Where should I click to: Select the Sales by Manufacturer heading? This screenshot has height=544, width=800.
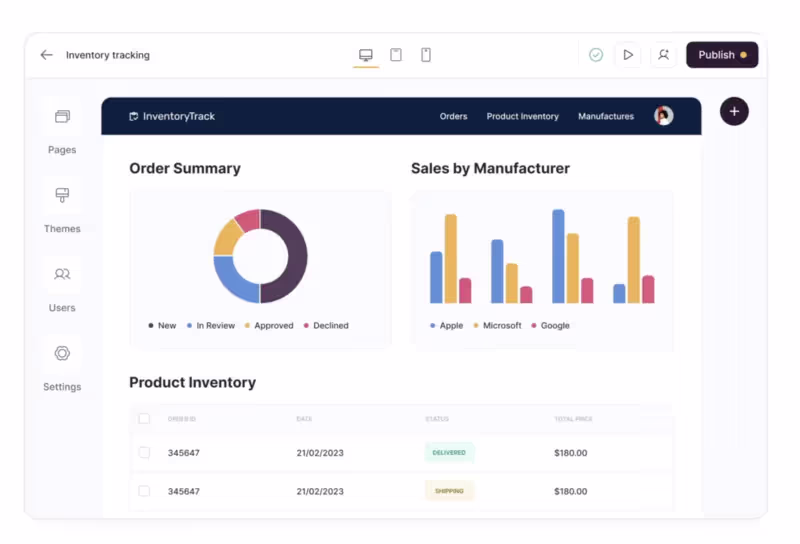point(490,168)
